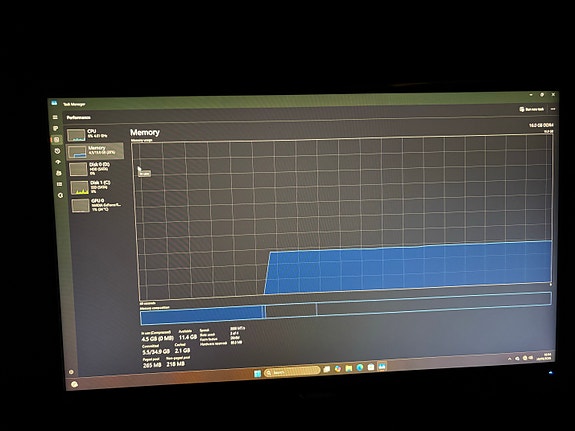This screenshot has height=431, width=575.
Task: Click the Run new task button
Action: (531, 109)
